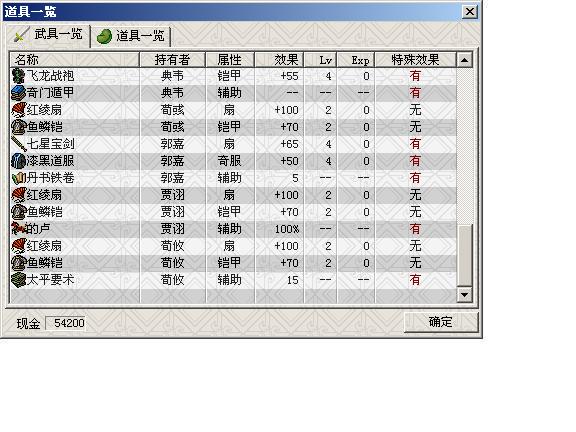The height and width of the screenshot is (432, 576).
Task: Switch to the 武具一览 tab
Action: click(x=49, y=35)
